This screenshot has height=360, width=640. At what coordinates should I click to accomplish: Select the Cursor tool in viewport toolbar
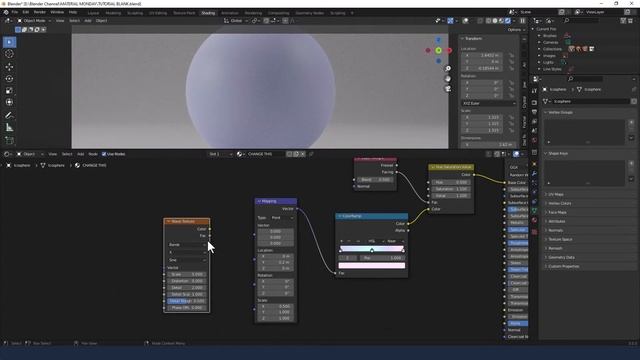point(9,54)
